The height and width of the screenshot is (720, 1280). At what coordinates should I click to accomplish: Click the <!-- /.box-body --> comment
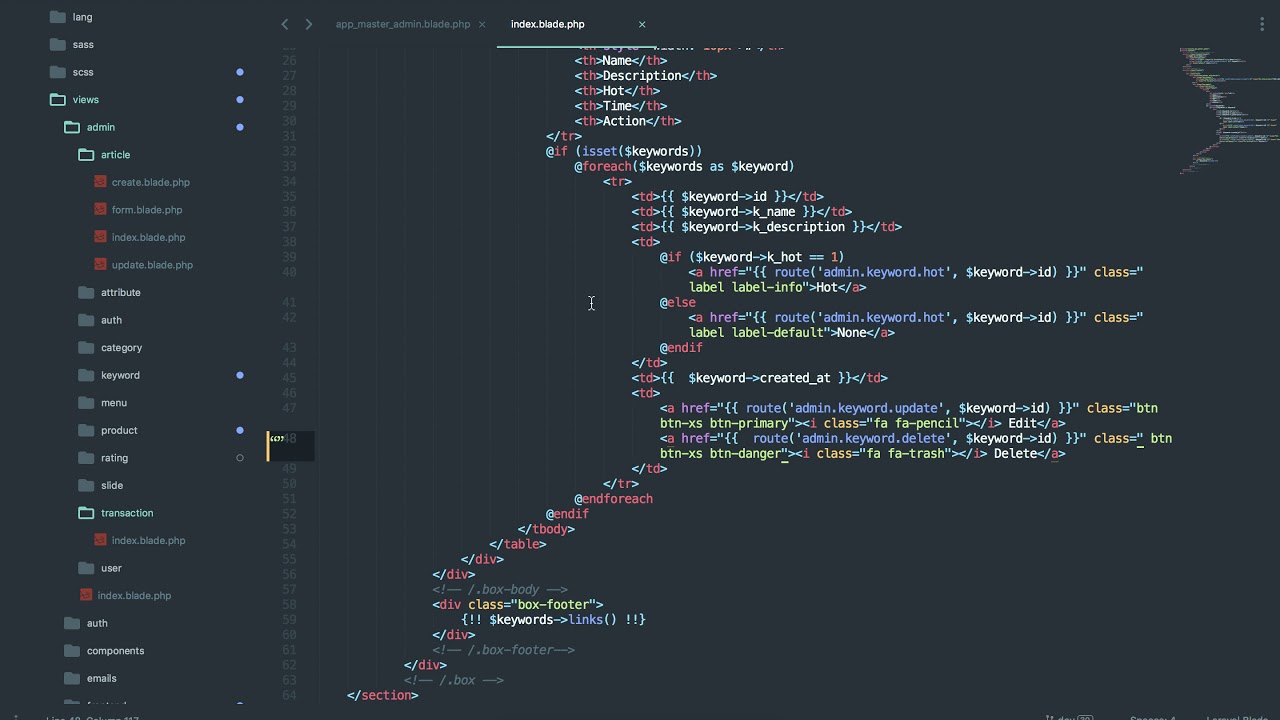[500, 590]
